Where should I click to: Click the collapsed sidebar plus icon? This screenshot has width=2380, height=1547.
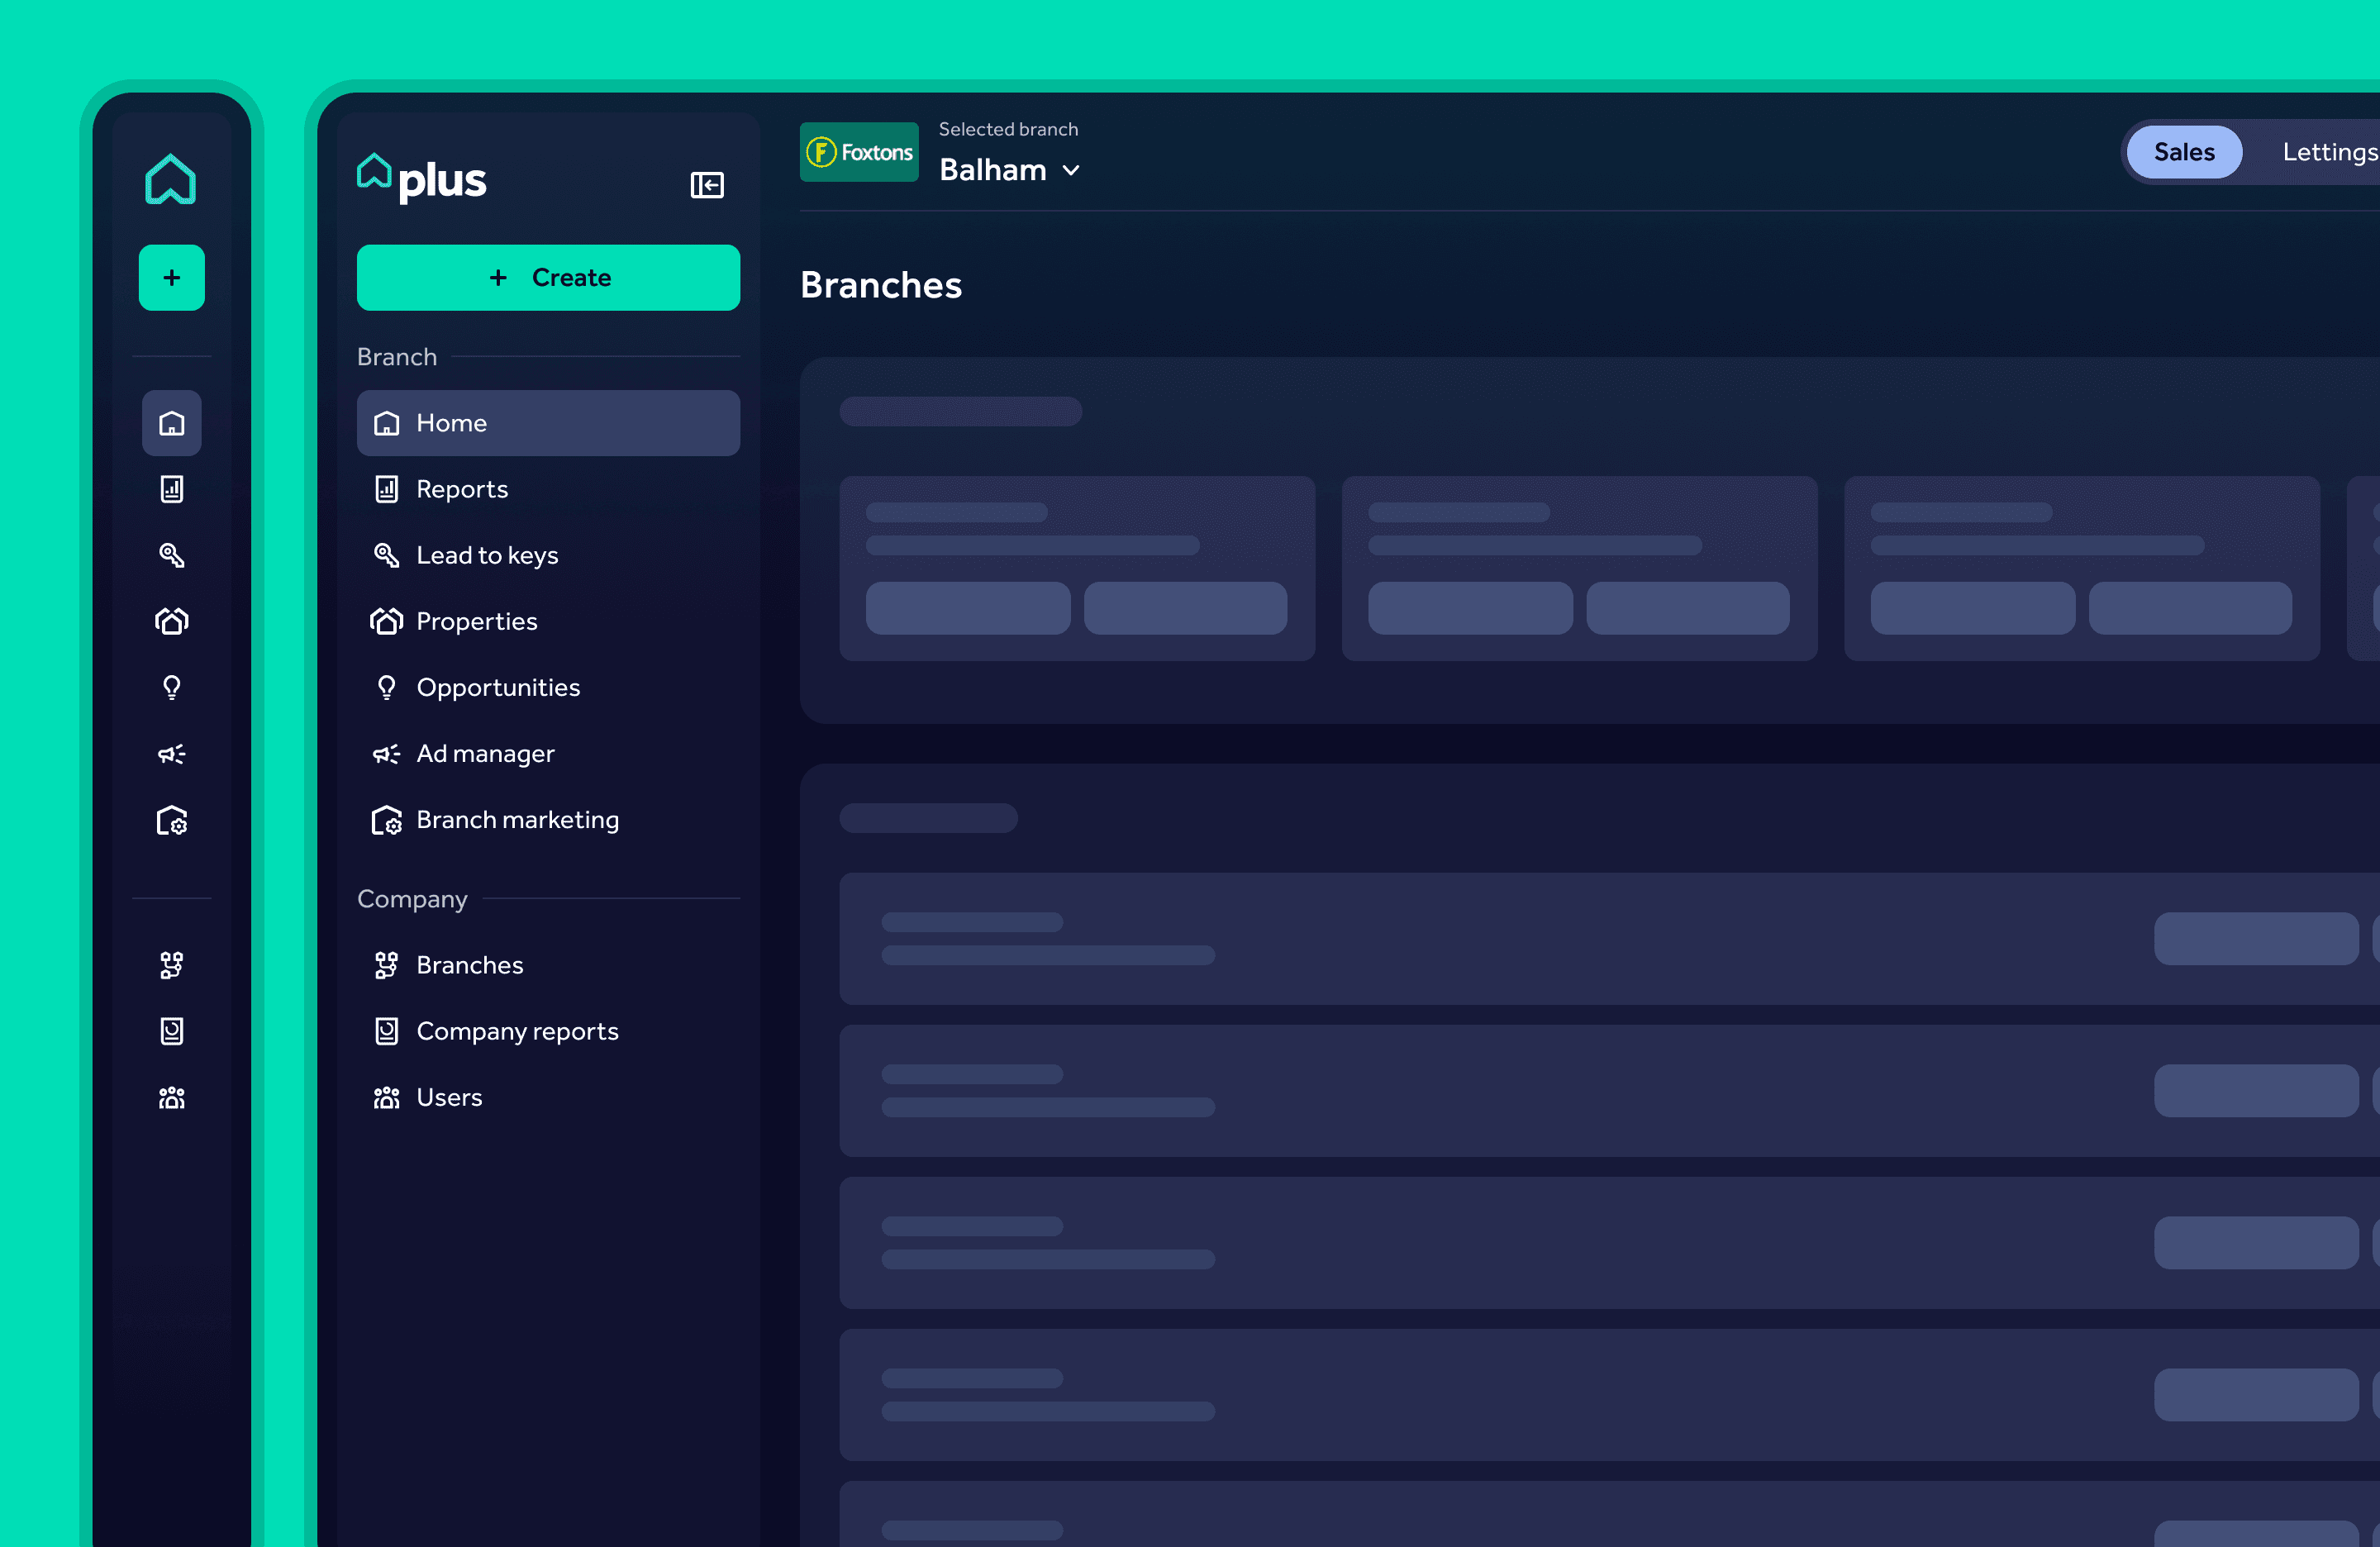tap(171, 277)
